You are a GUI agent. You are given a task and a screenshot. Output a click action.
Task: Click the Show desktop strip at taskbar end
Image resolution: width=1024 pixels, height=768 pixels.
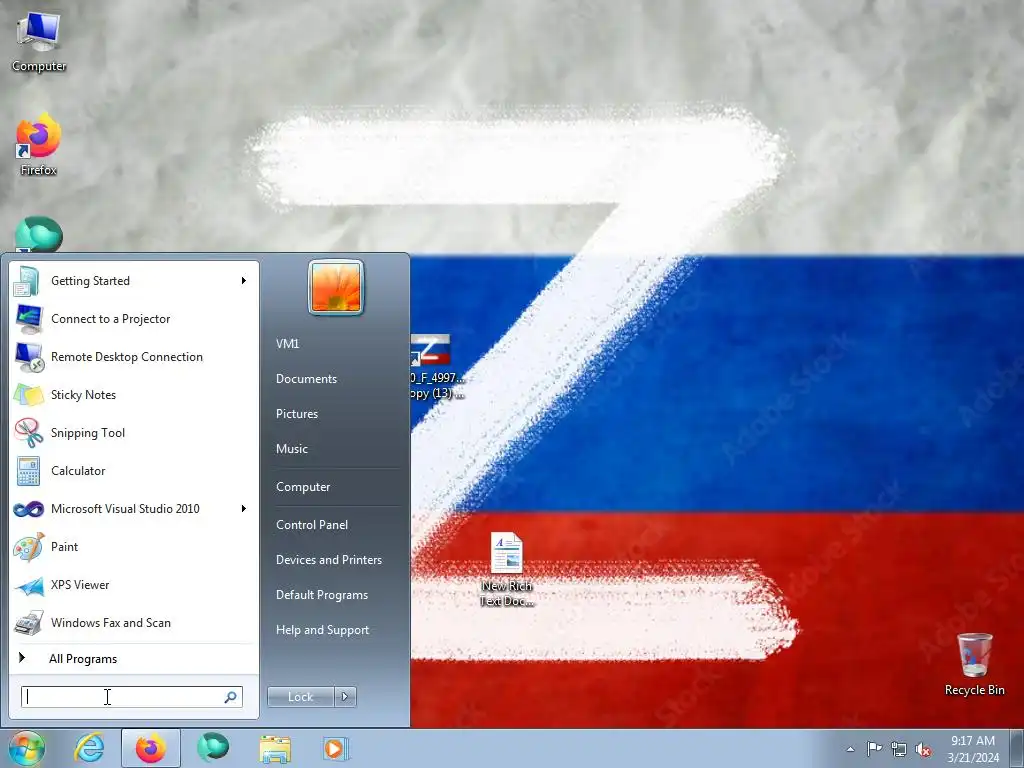1017,748
